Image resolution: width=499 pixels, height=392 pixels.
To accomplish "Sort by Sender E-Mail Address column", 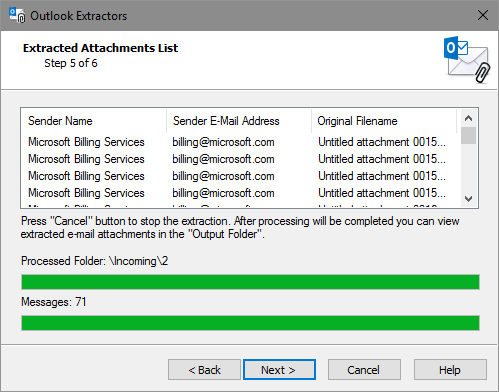I will tap(239, 121).
